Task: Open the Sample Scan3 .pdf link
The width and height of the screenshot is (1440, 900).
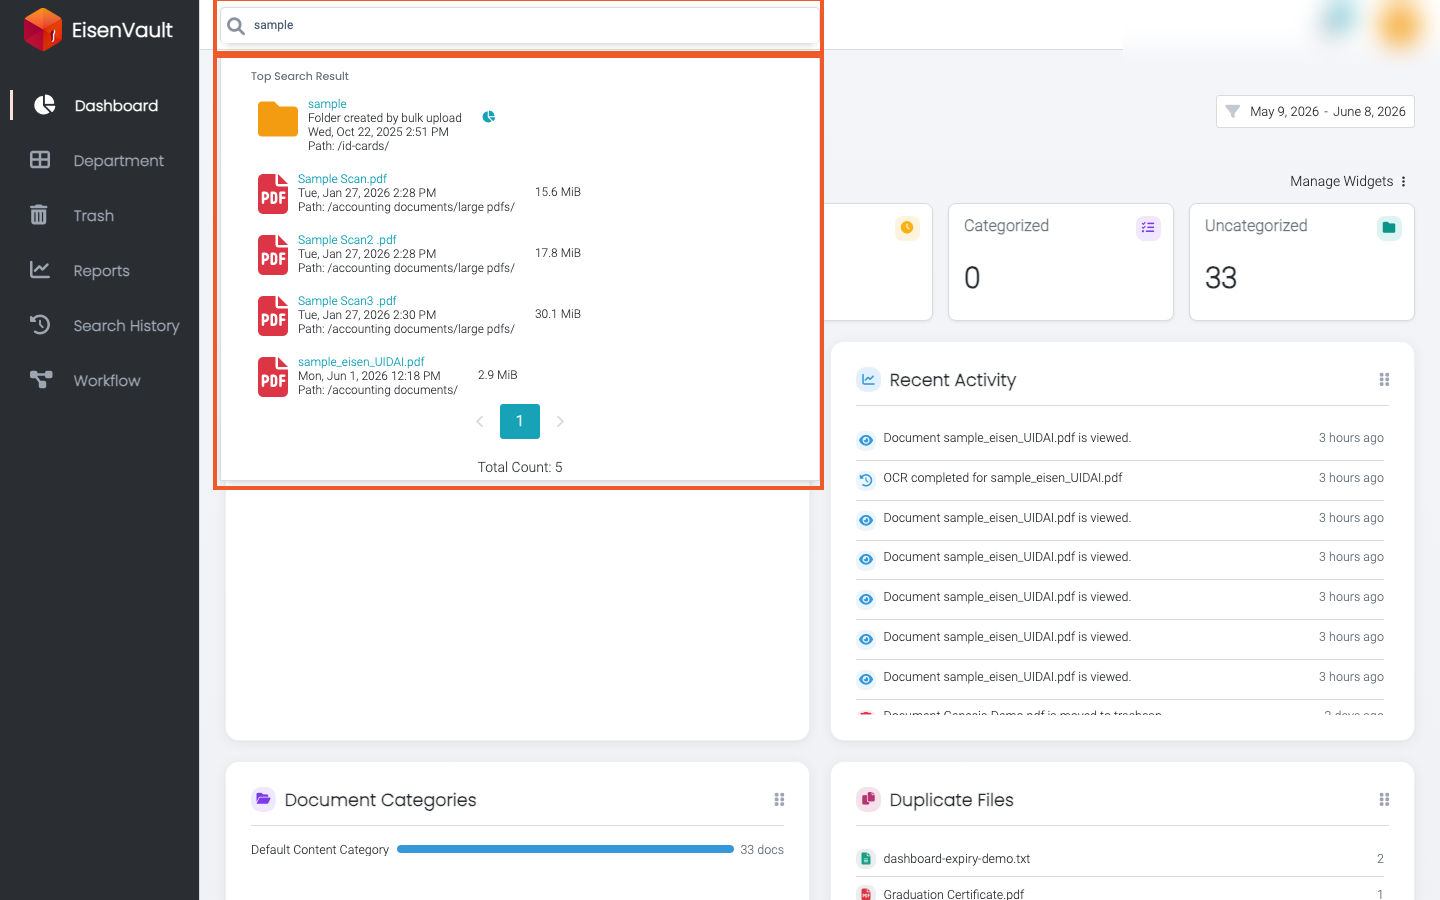Action: coord(347,301)
